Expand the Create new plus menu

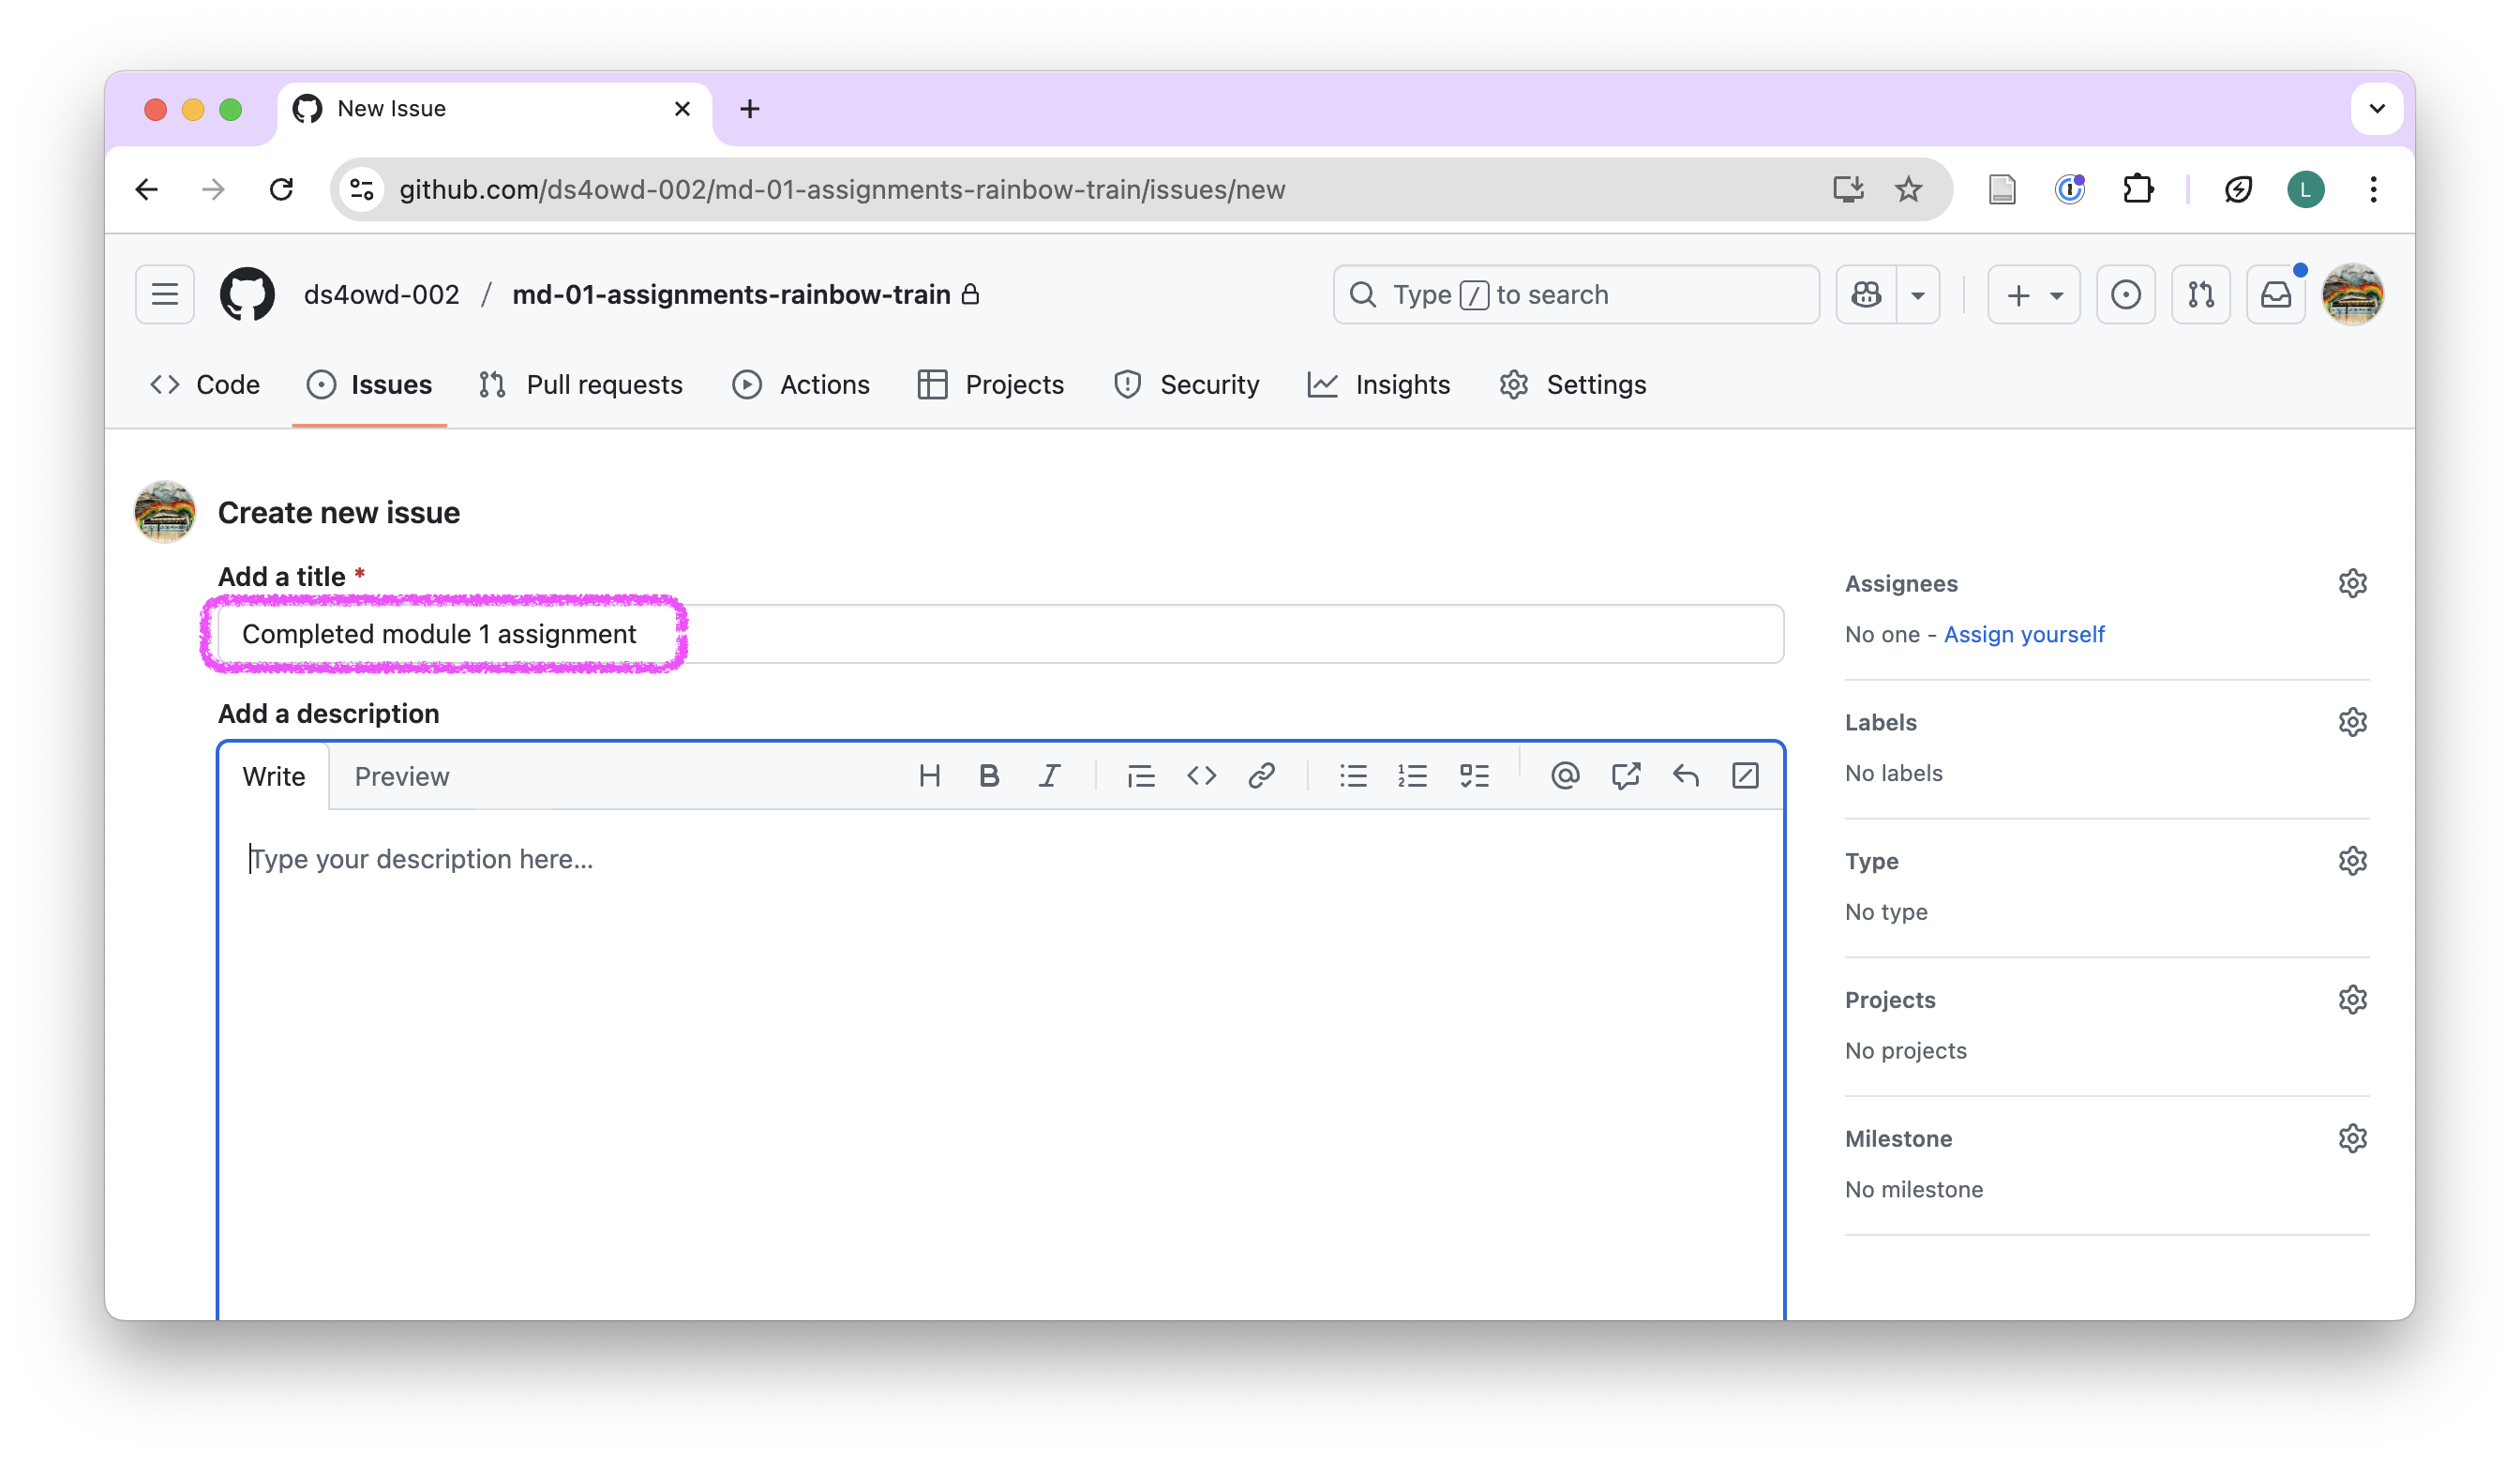(2033, 295)
